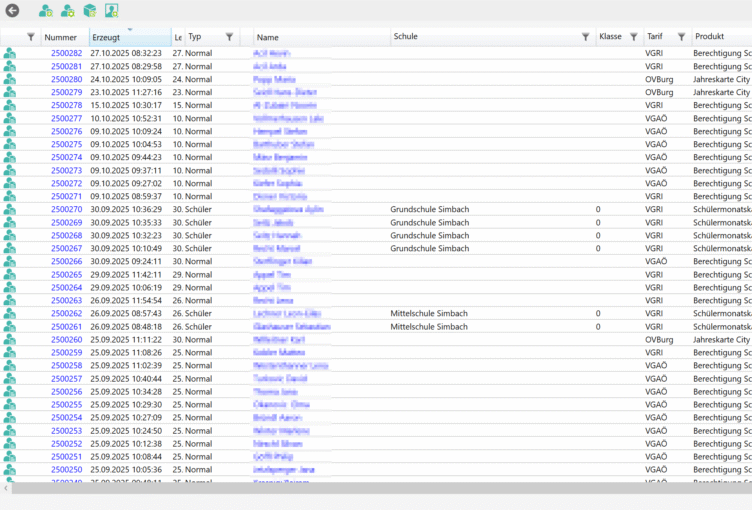Screen dimensions: 752x510
Task: Open the filter in the first icon column
Action: (x=31, y=37)
